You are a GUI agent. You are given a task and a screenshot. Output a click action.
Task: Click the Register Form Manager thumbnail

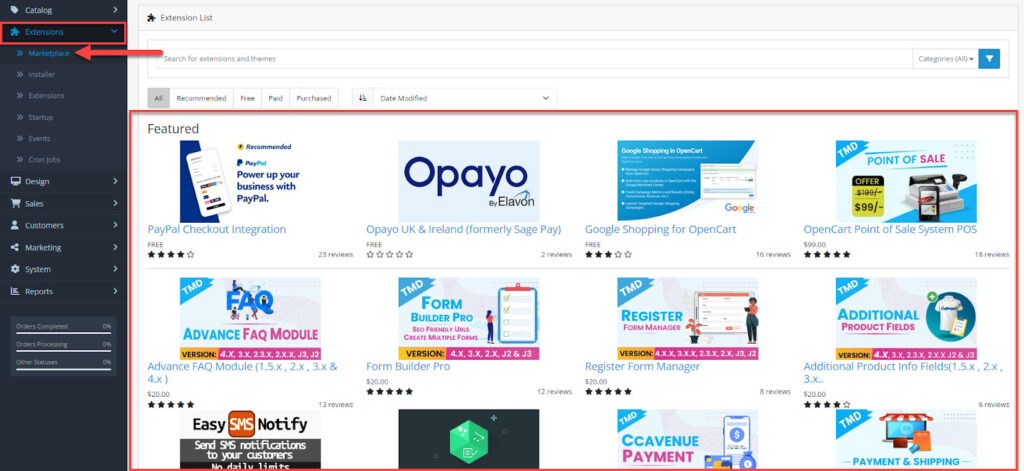688,319
